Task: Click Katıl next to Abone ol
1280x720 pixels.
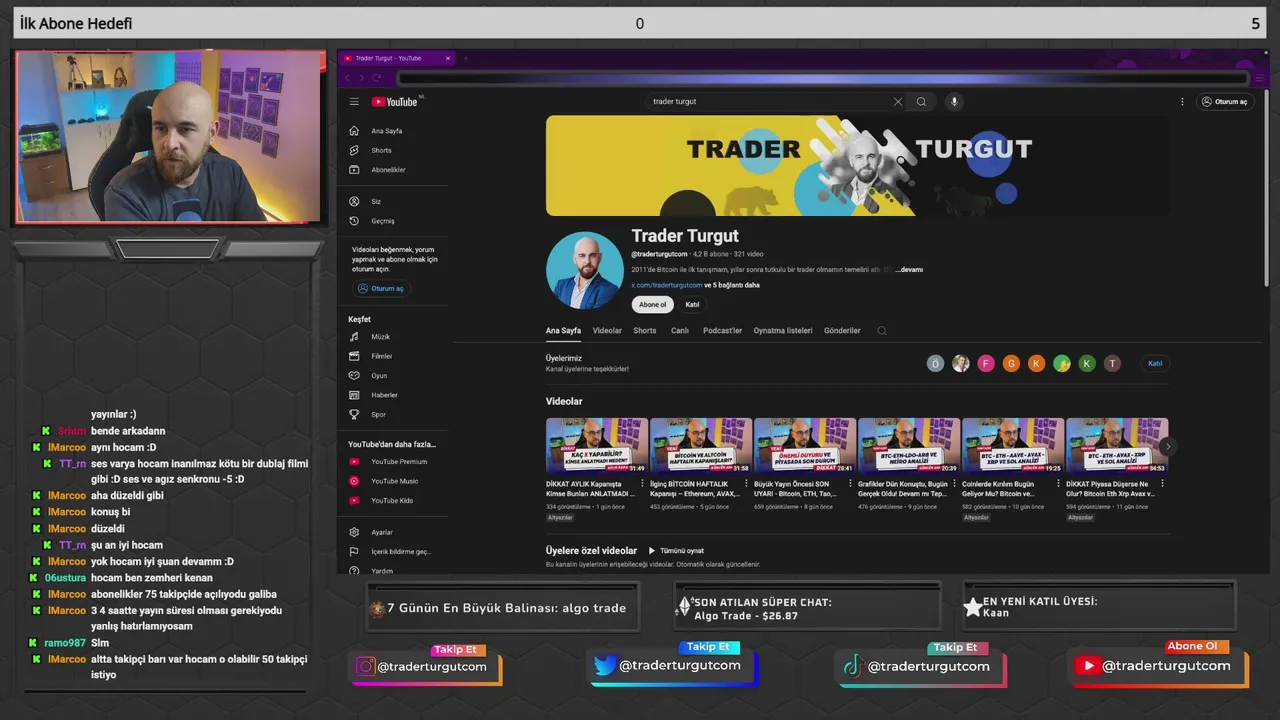Action: point(692,304)
